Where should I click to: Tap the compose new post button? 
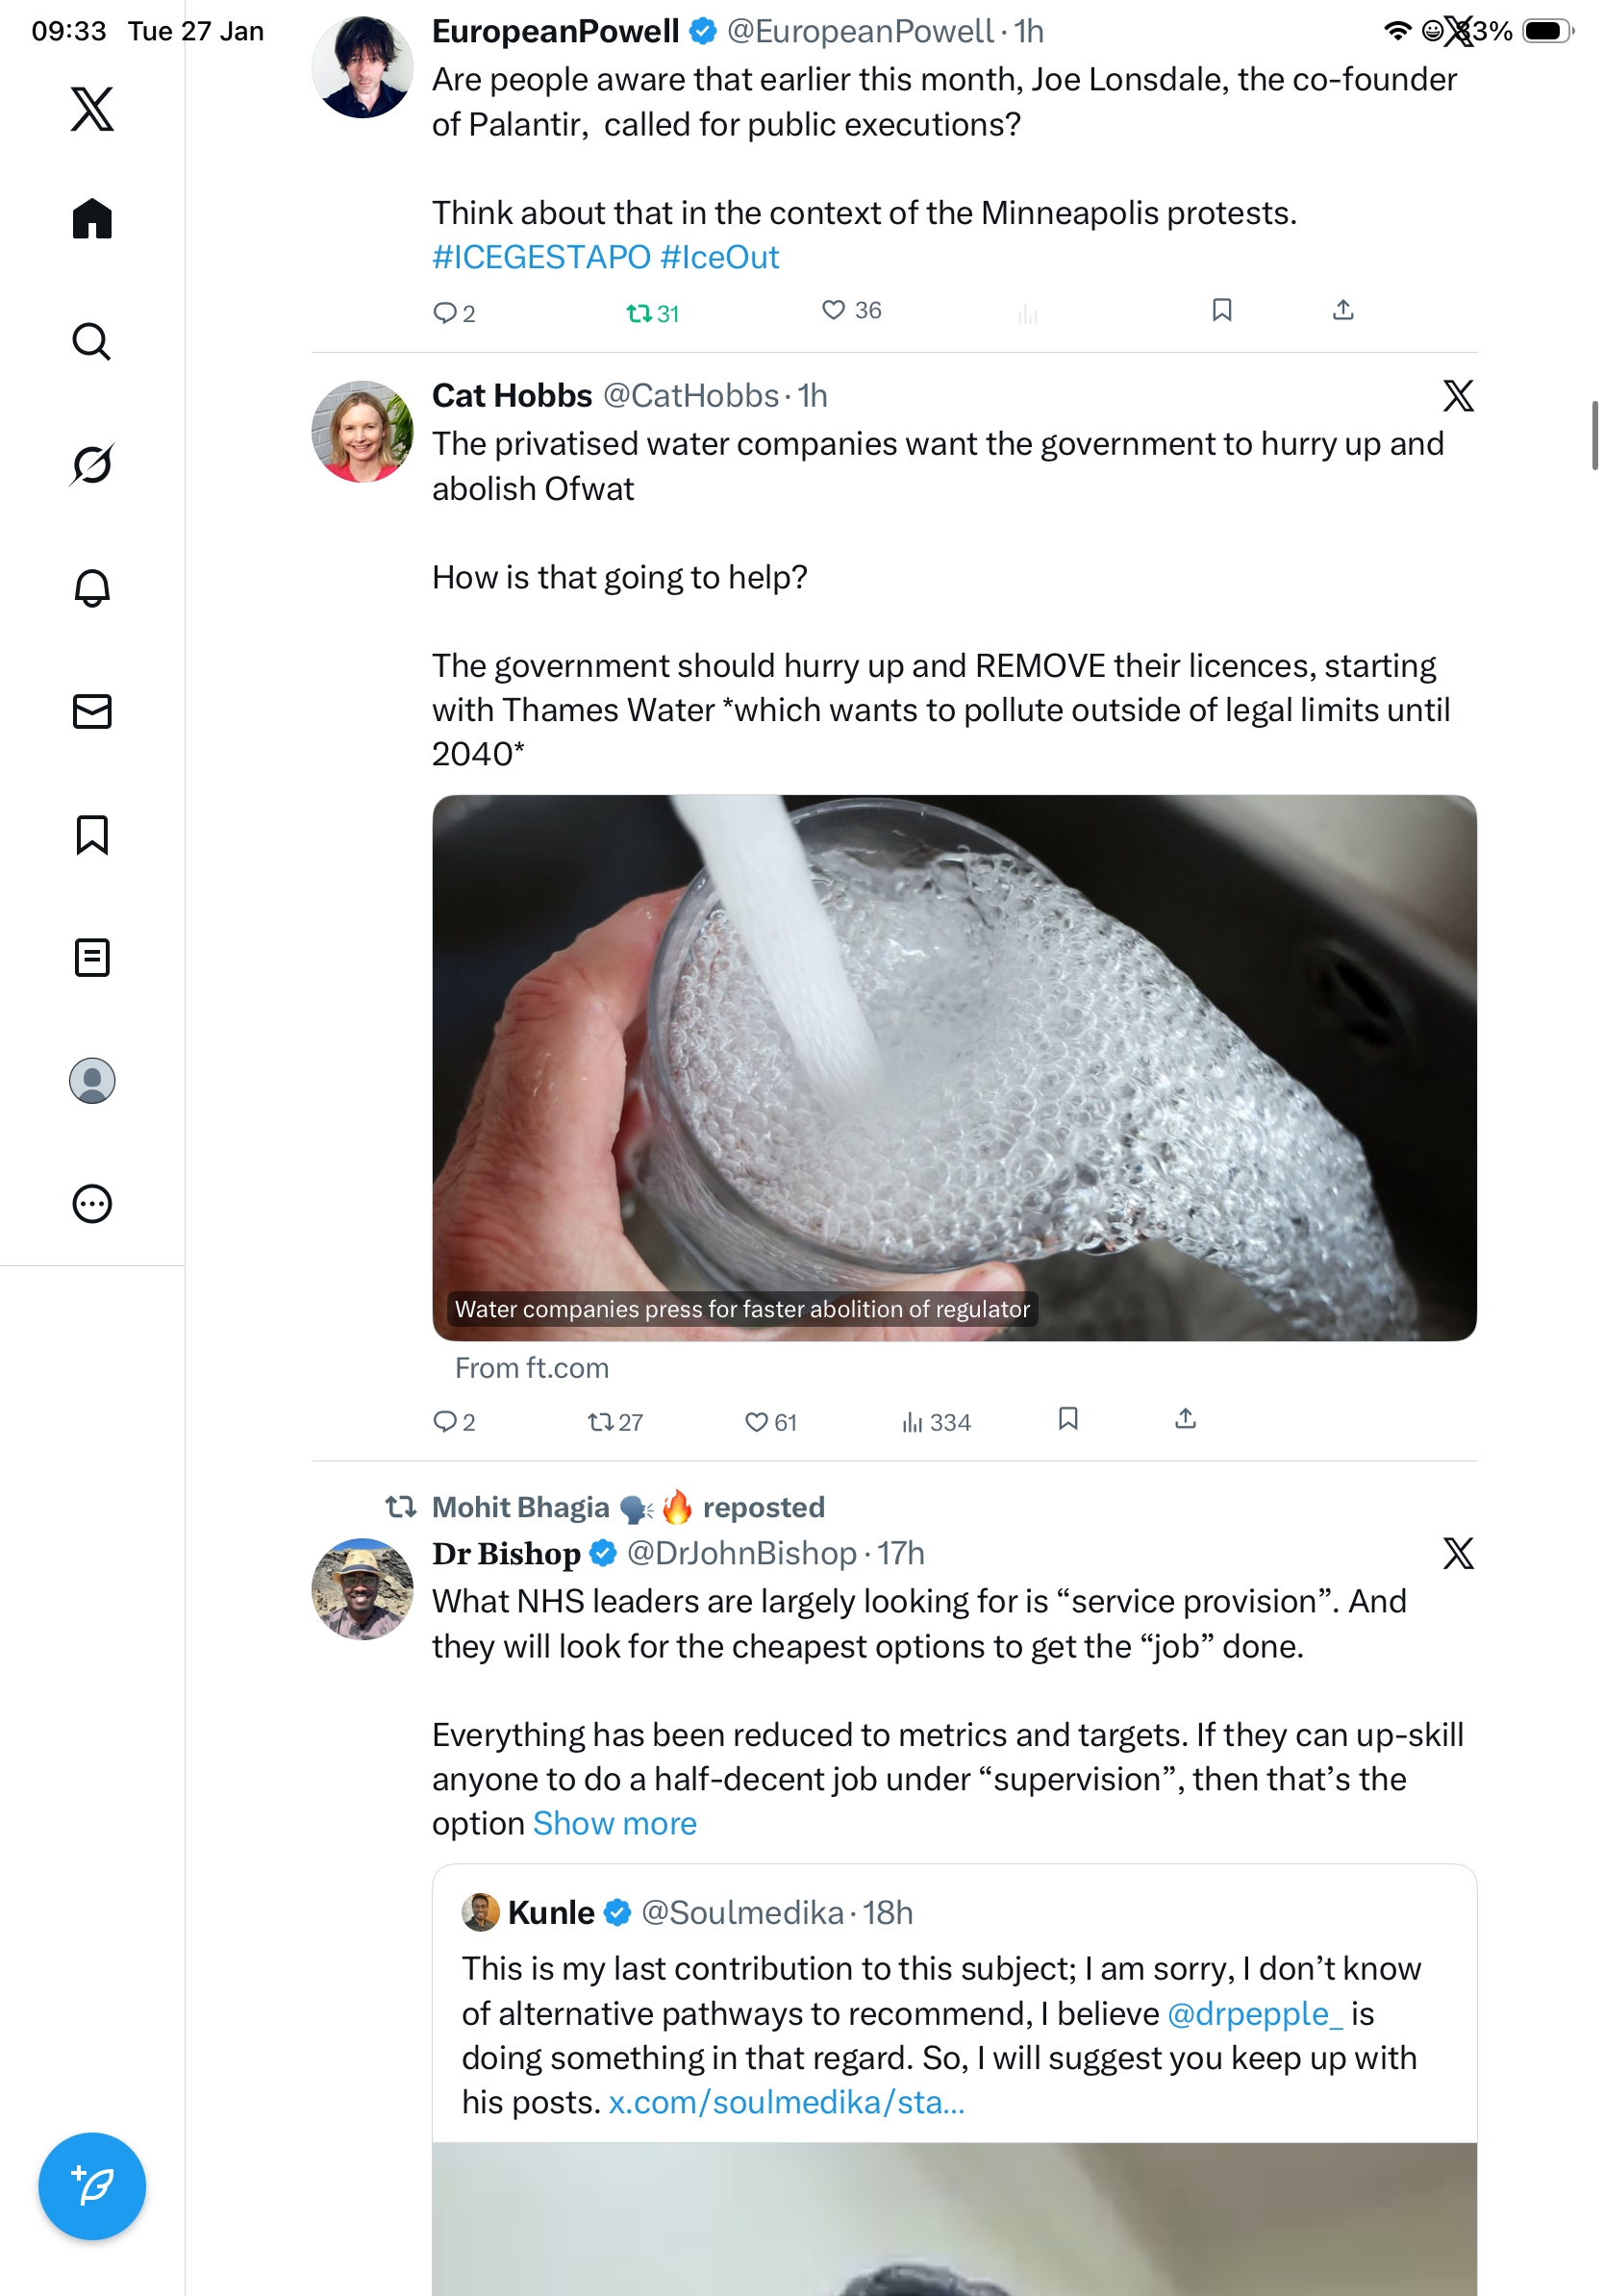pos(92,2185)
